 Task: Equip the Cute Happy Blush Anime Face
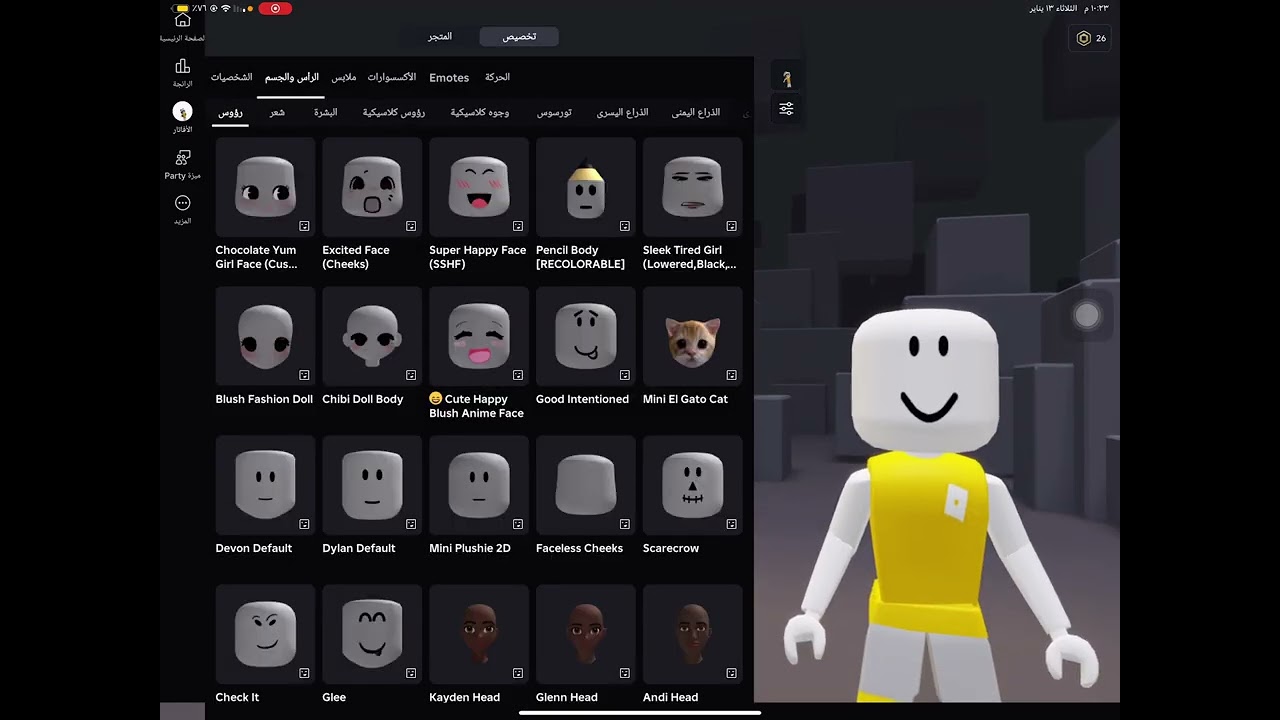tap(479, 336)
